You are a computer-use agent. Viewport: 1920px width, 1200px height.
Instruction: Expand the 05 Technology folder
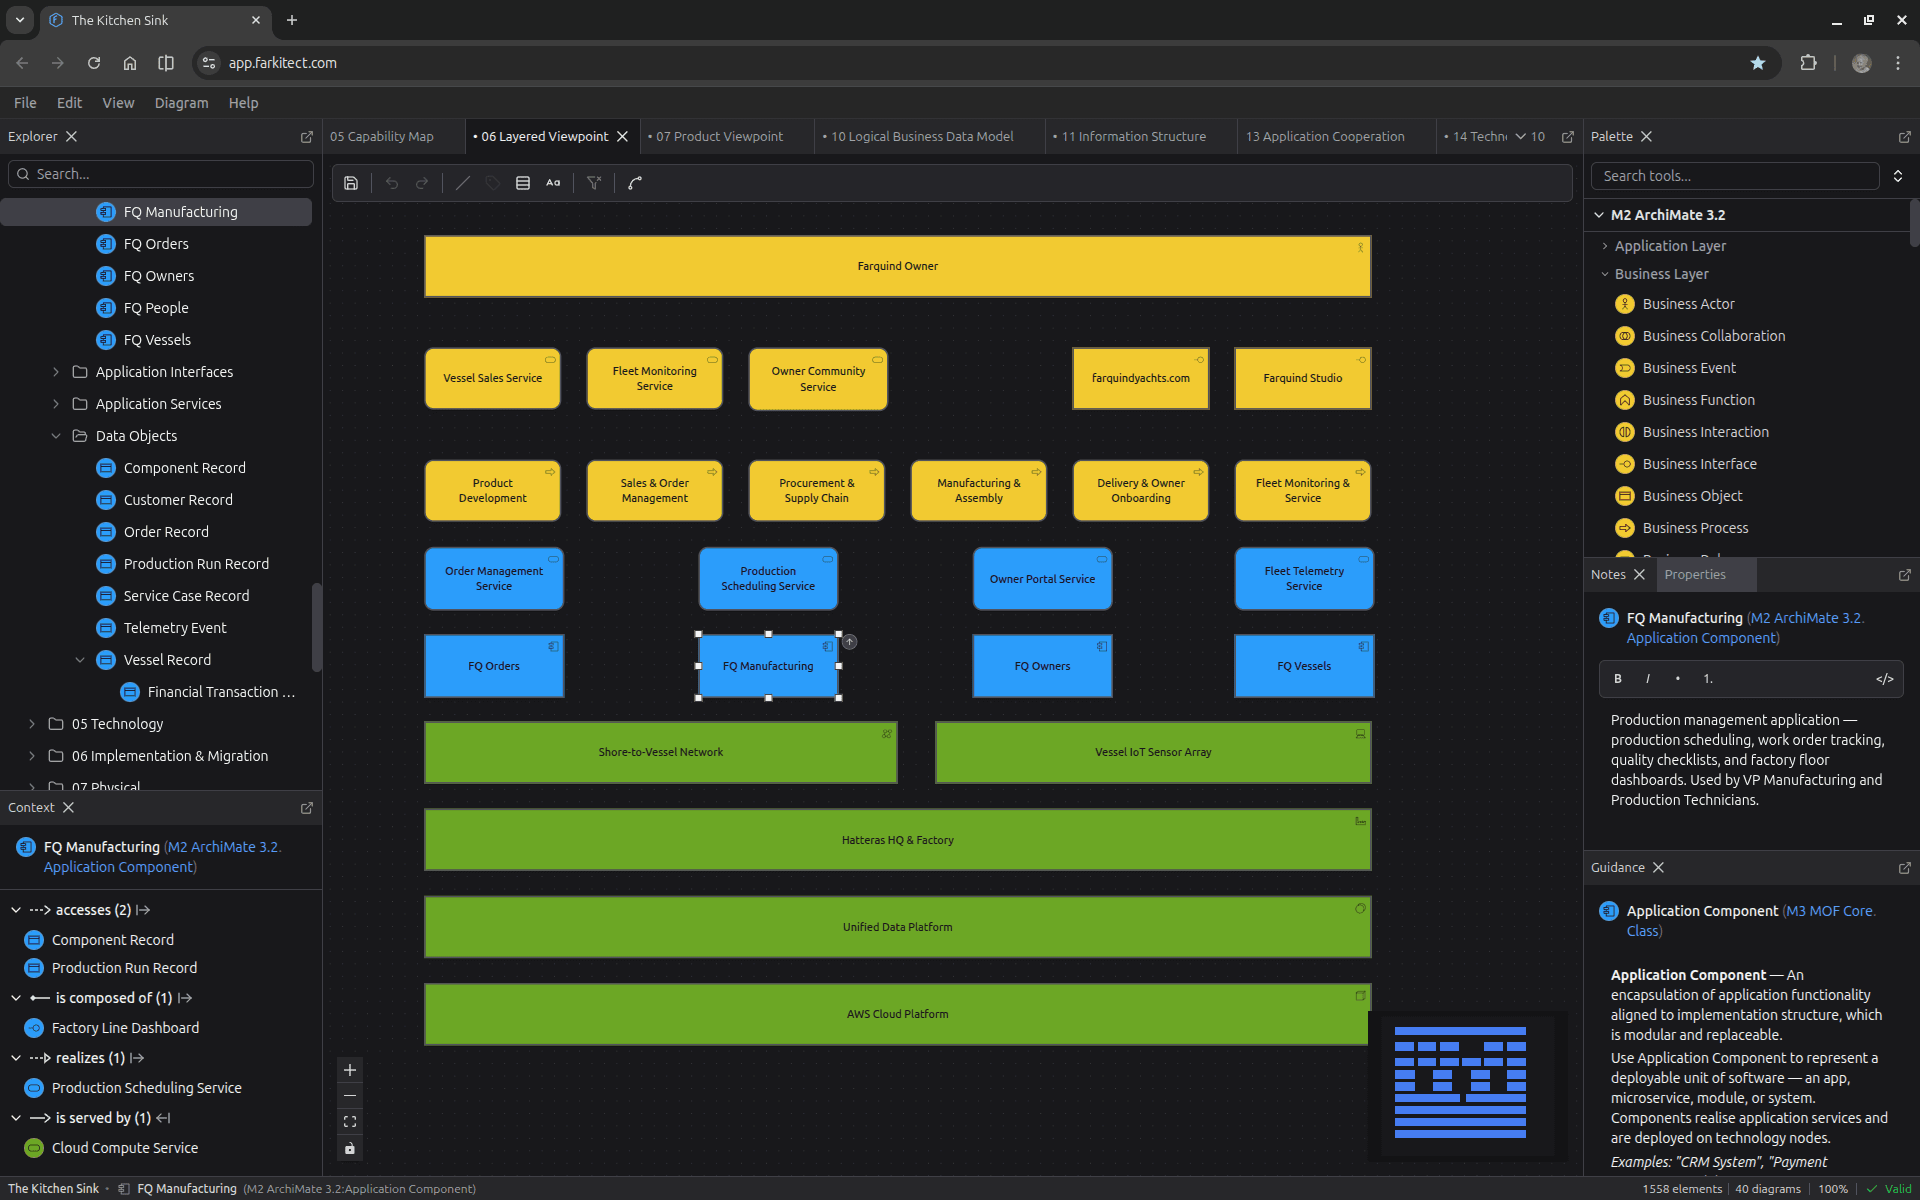[32, 724]
